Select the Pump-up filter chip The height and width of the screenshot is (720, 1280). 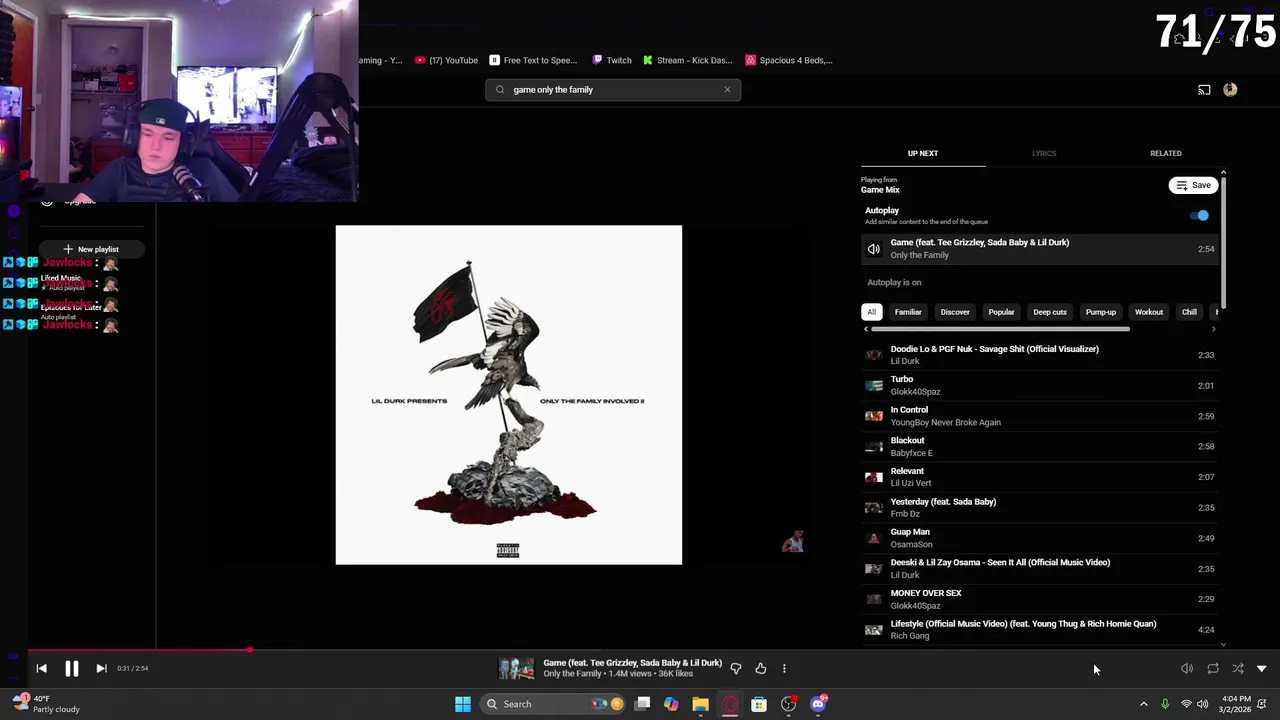click(1101, 312)
